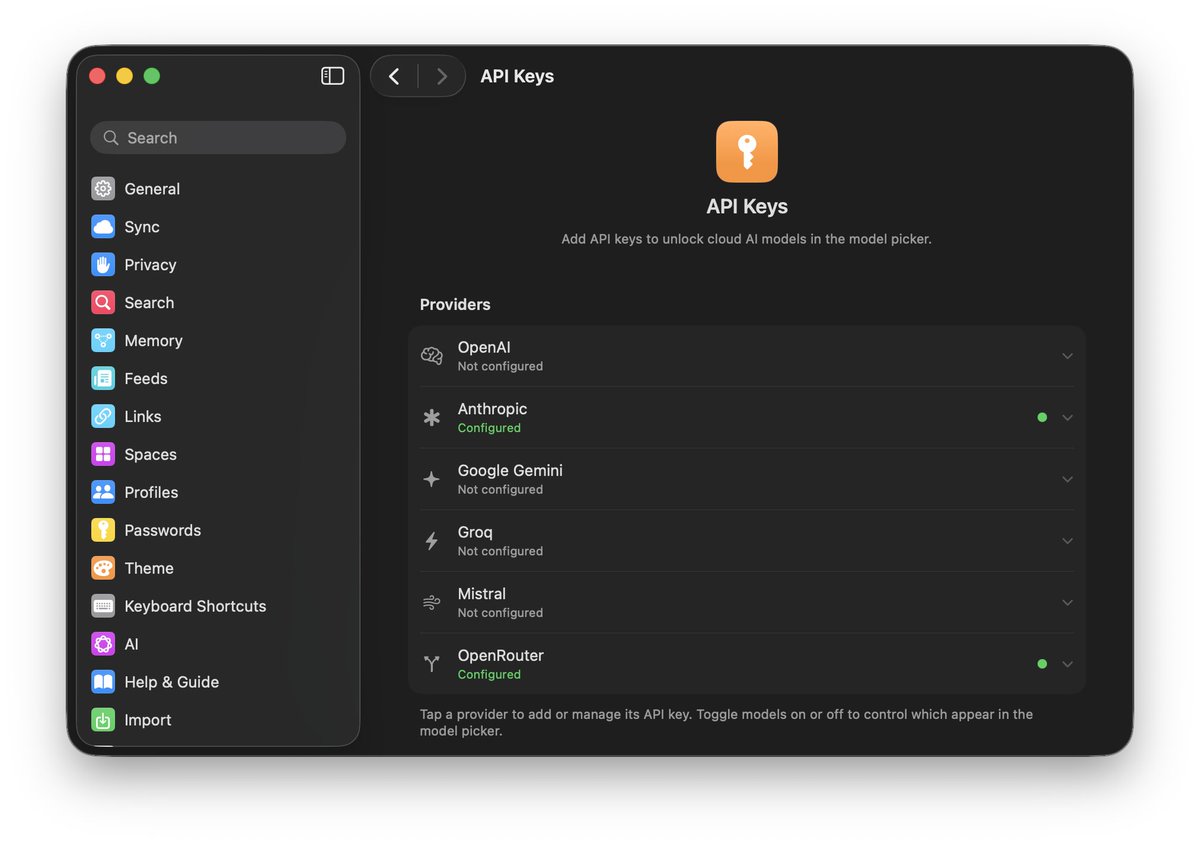Click the Spaces grid icon

[x=103, y=455]
